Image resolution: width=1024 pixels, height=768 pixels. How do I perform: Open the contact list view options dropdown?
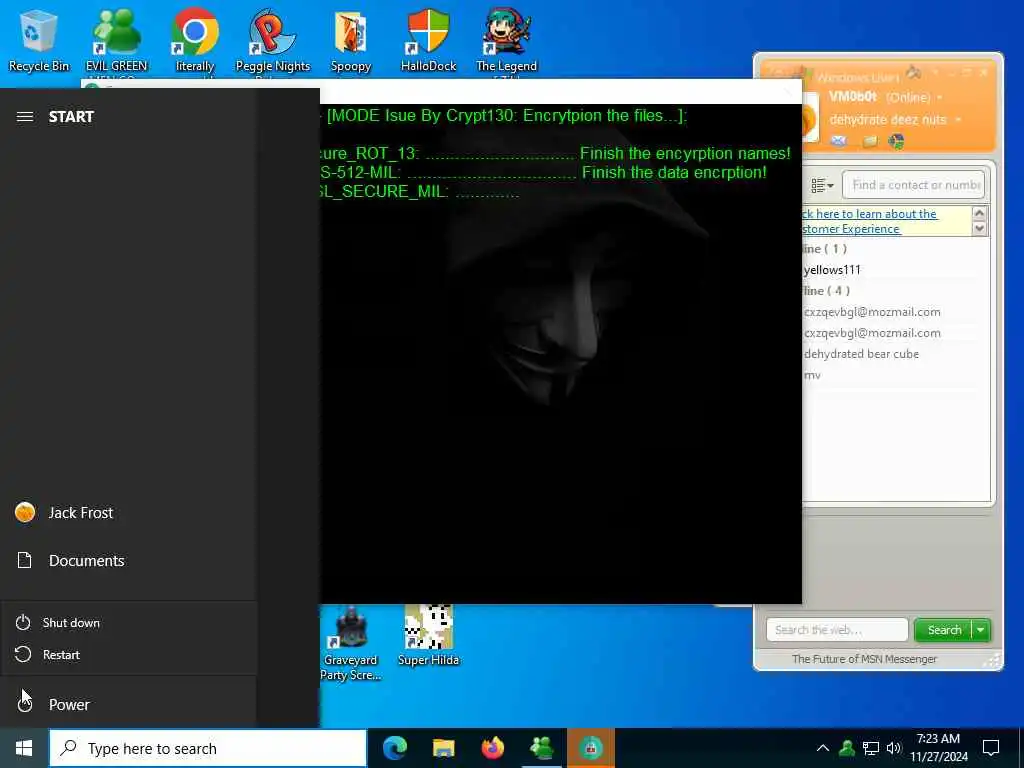[822, 185]
